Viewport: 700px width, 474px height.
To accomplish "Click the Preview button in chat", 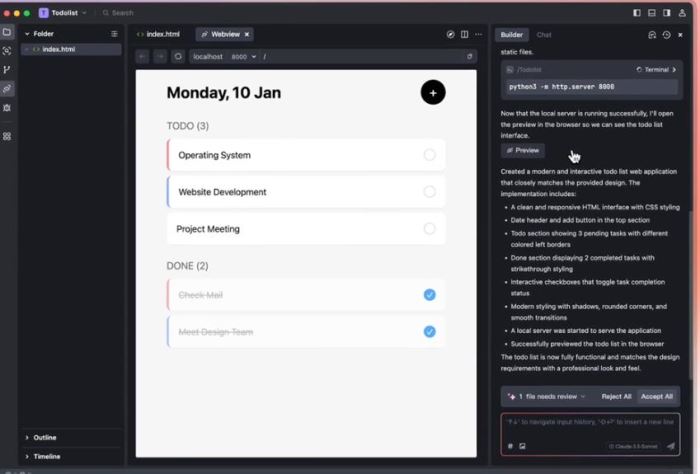I will pyautogui.click(x=523, y=150).
